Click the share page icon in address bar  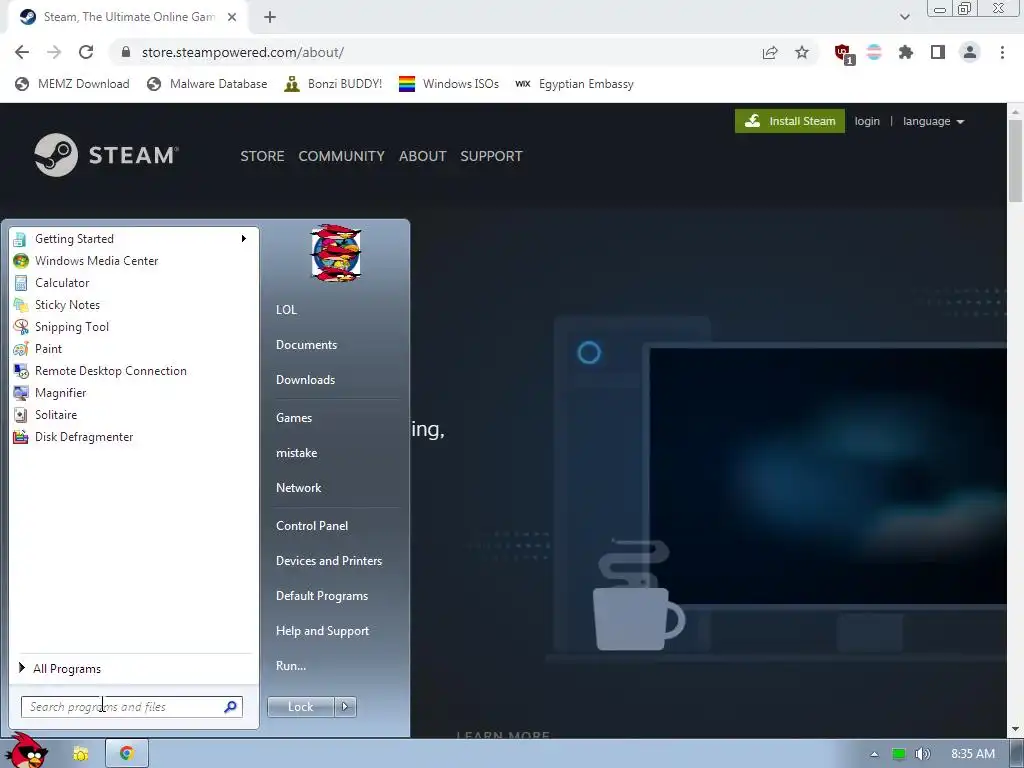(x=770, y=53)
